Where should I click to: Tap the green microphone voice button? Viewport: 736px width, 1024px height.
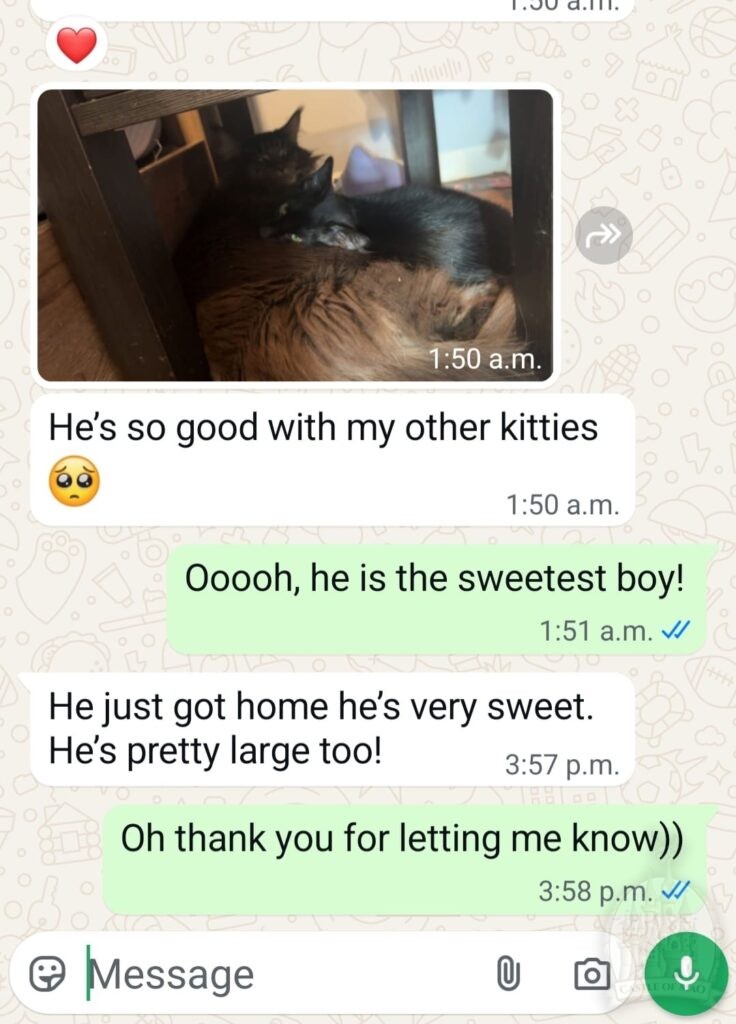tap(686, 974)
